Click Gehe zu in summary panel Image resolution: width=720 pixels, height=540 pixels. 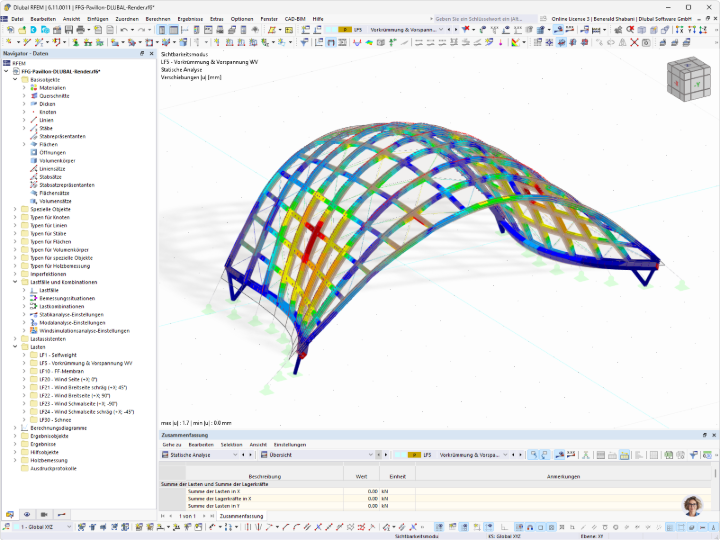pos(172,444)
